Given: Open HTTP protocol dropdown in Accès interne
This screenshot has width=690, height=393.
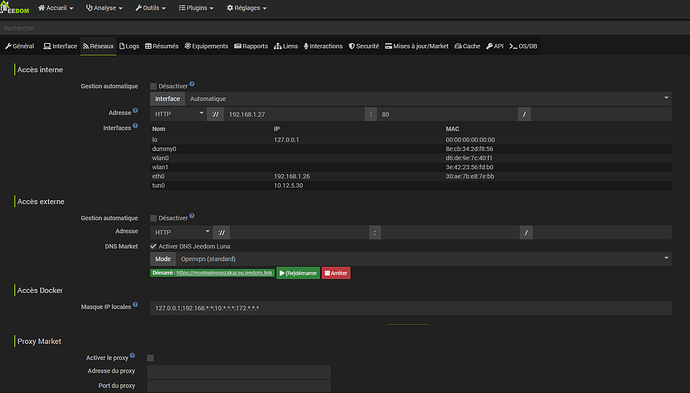Looking at the screenshot, I should (179, 114).
